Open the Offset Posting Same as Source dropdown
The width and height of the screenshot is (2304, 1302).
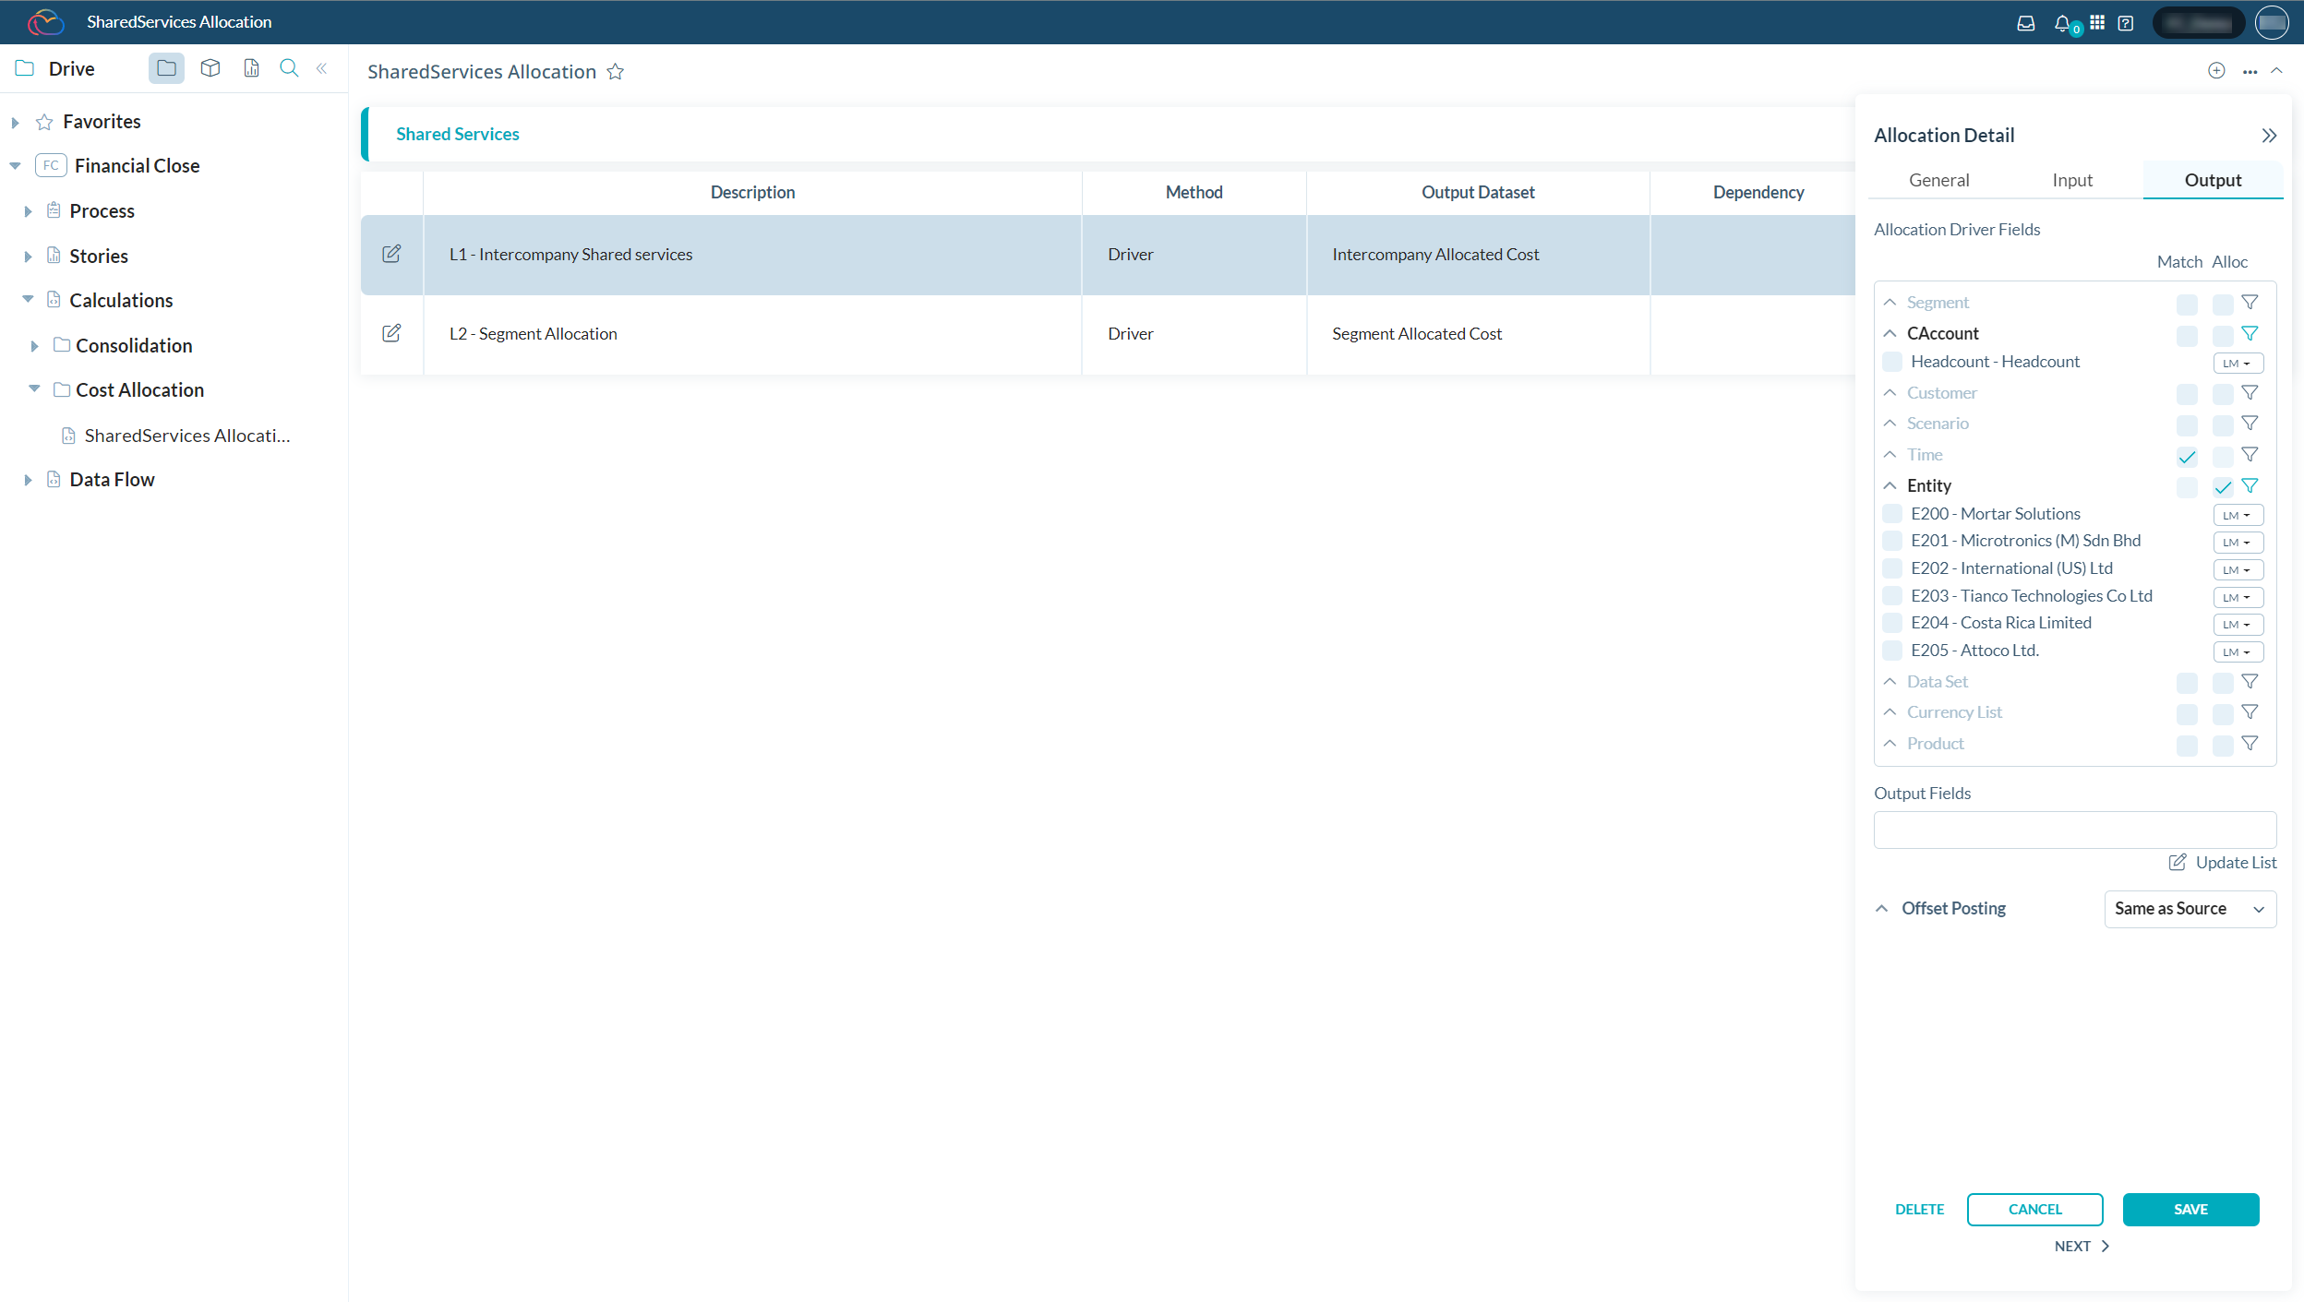click(x=2189, y=909)
